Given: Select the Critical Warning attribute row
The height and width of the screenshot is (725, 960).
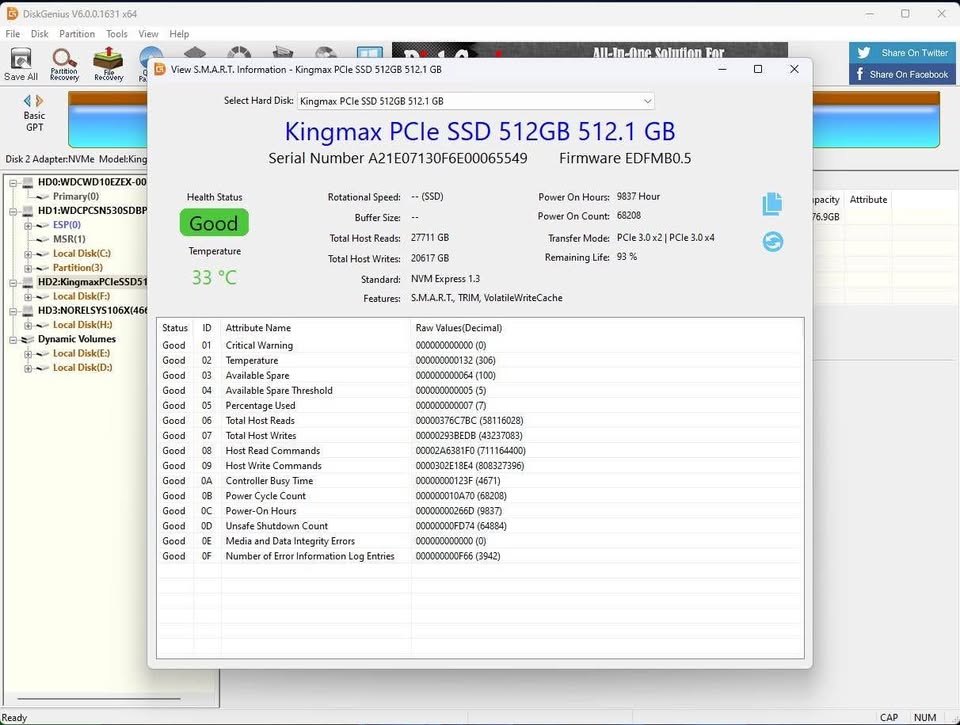Looking at the screenshot, I should click(x=480, y=345).
